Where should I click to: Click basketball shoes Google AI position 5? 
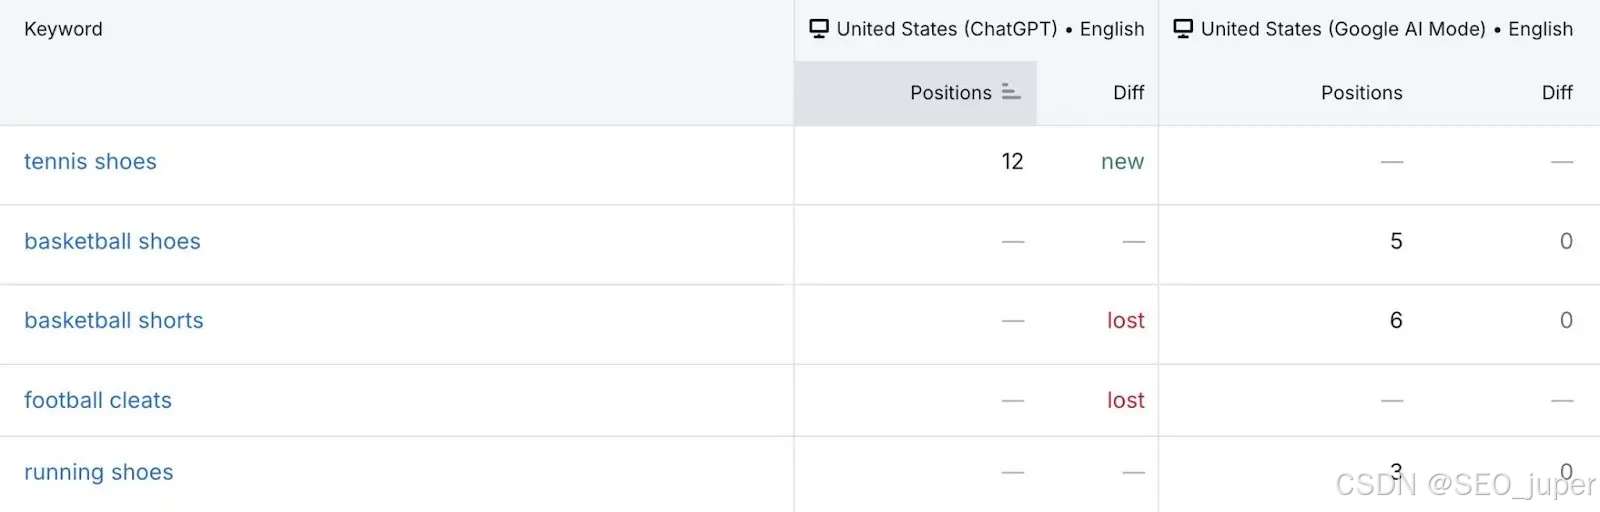1396,241
